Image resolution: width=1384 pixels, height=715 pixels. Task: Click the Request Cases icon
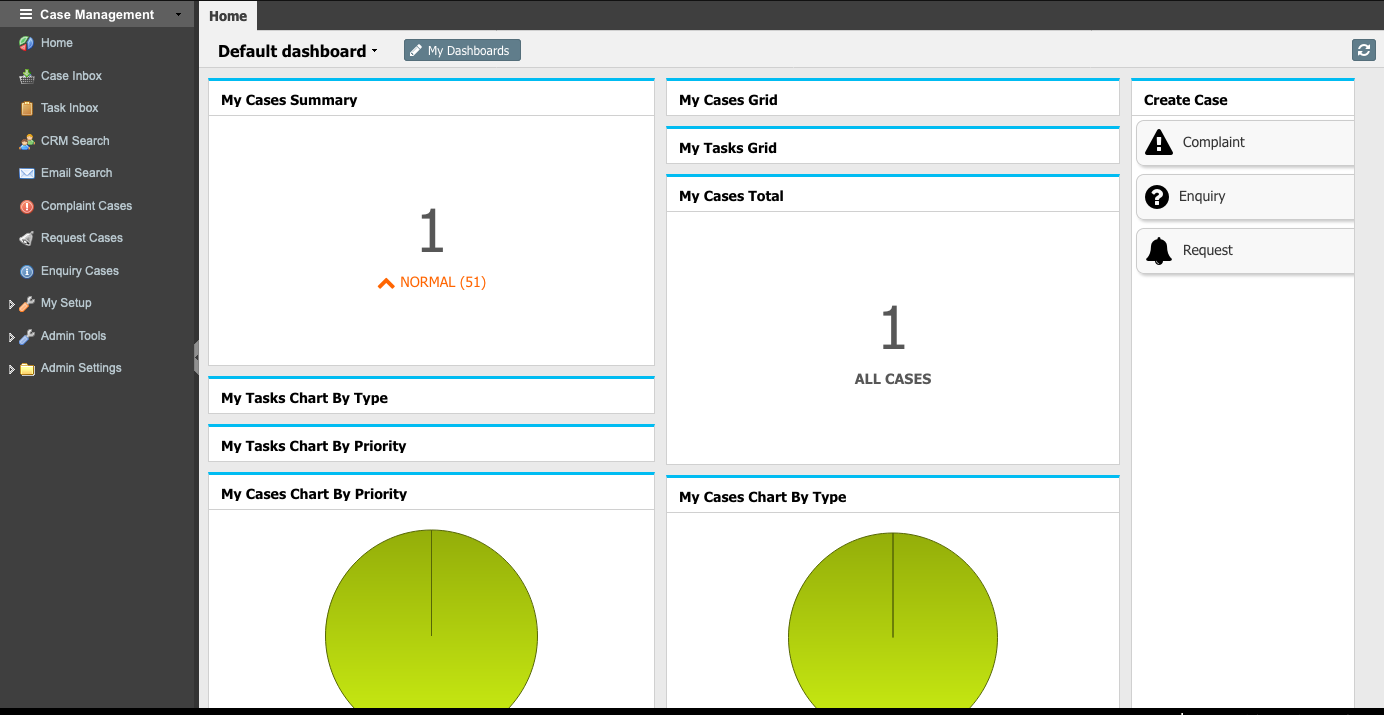27,238
